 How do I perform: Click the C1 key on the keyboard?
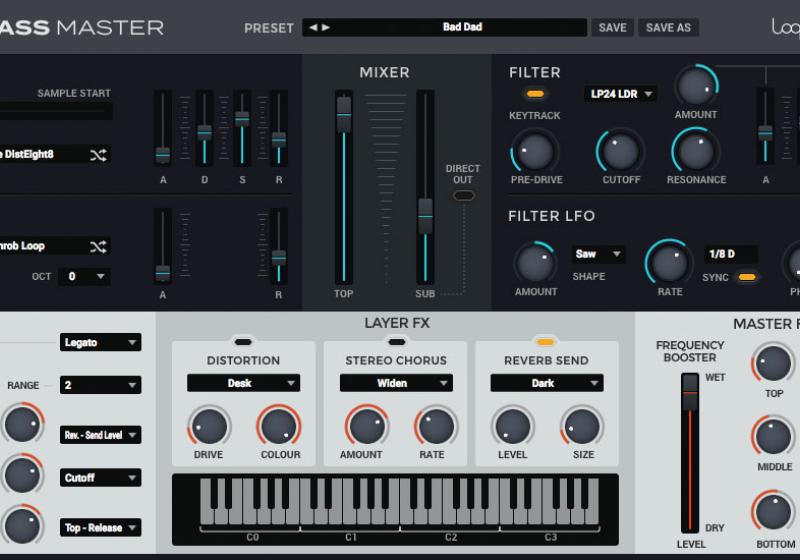click(x=307, y=513)
